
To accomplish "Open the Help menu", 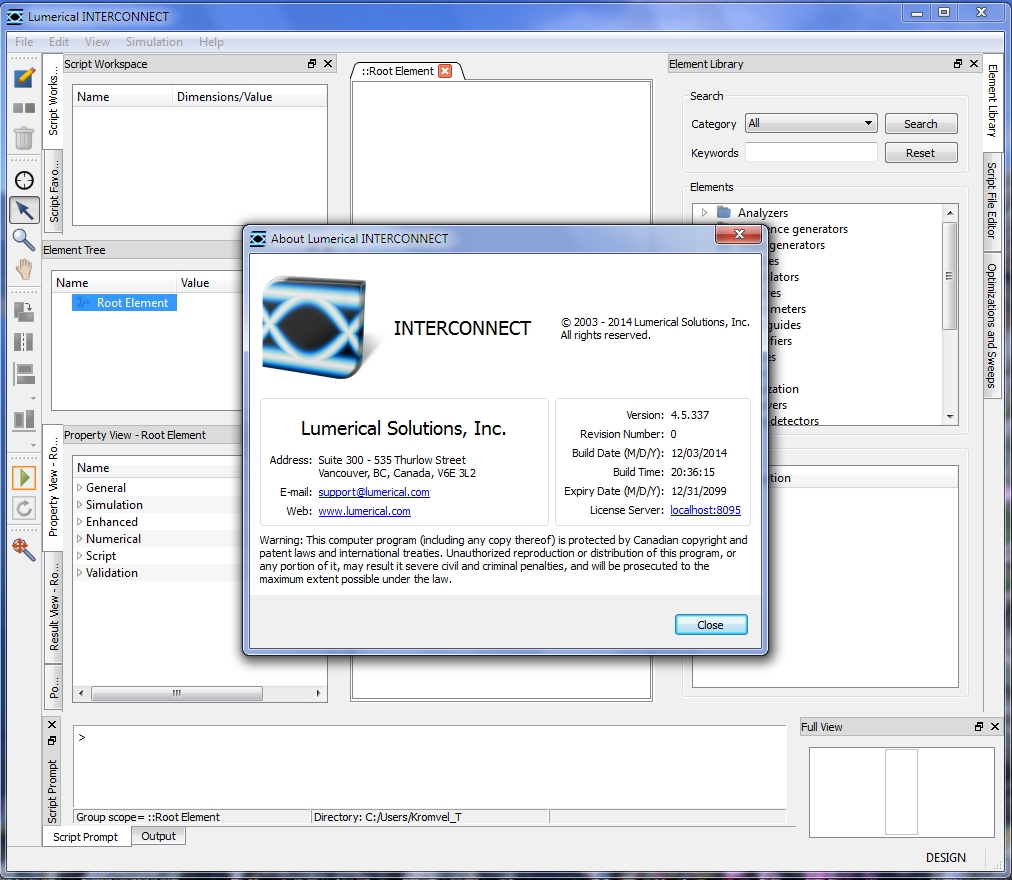I will tap(211, 41).
